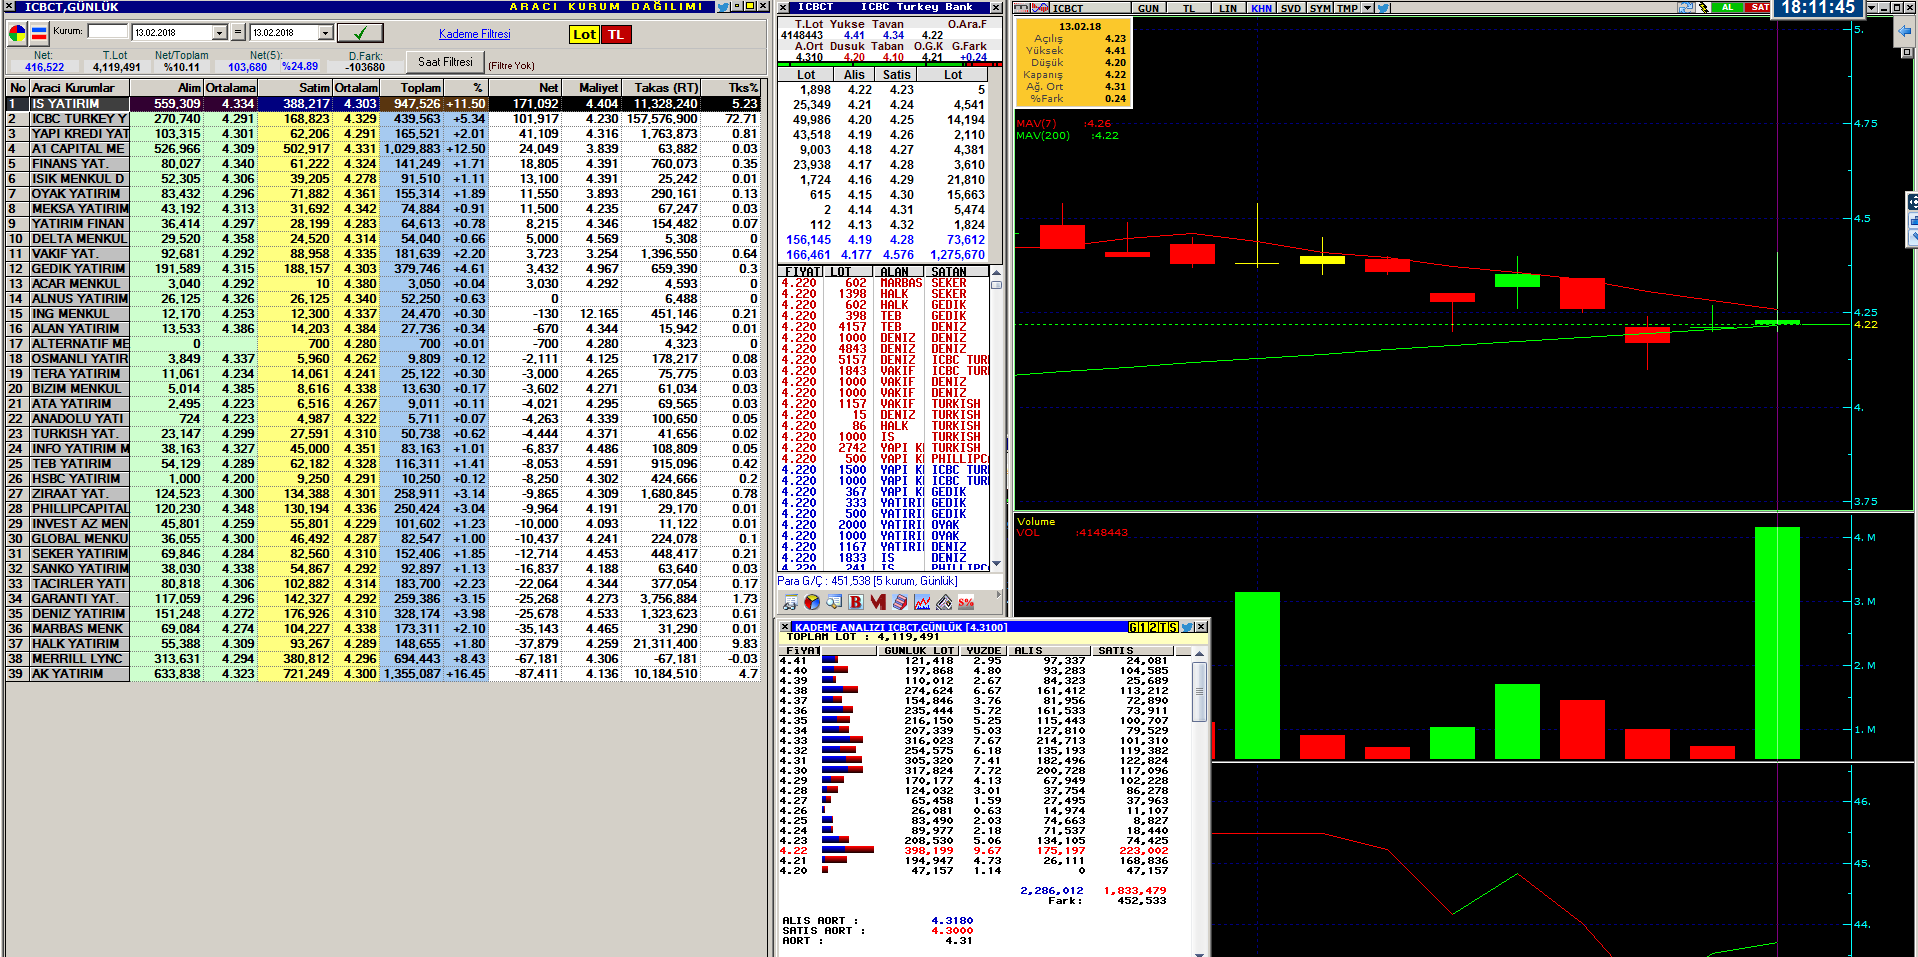Apply date filter with green checkmark
Viewport: 1918px width, 957px height.
click(361, 33)
